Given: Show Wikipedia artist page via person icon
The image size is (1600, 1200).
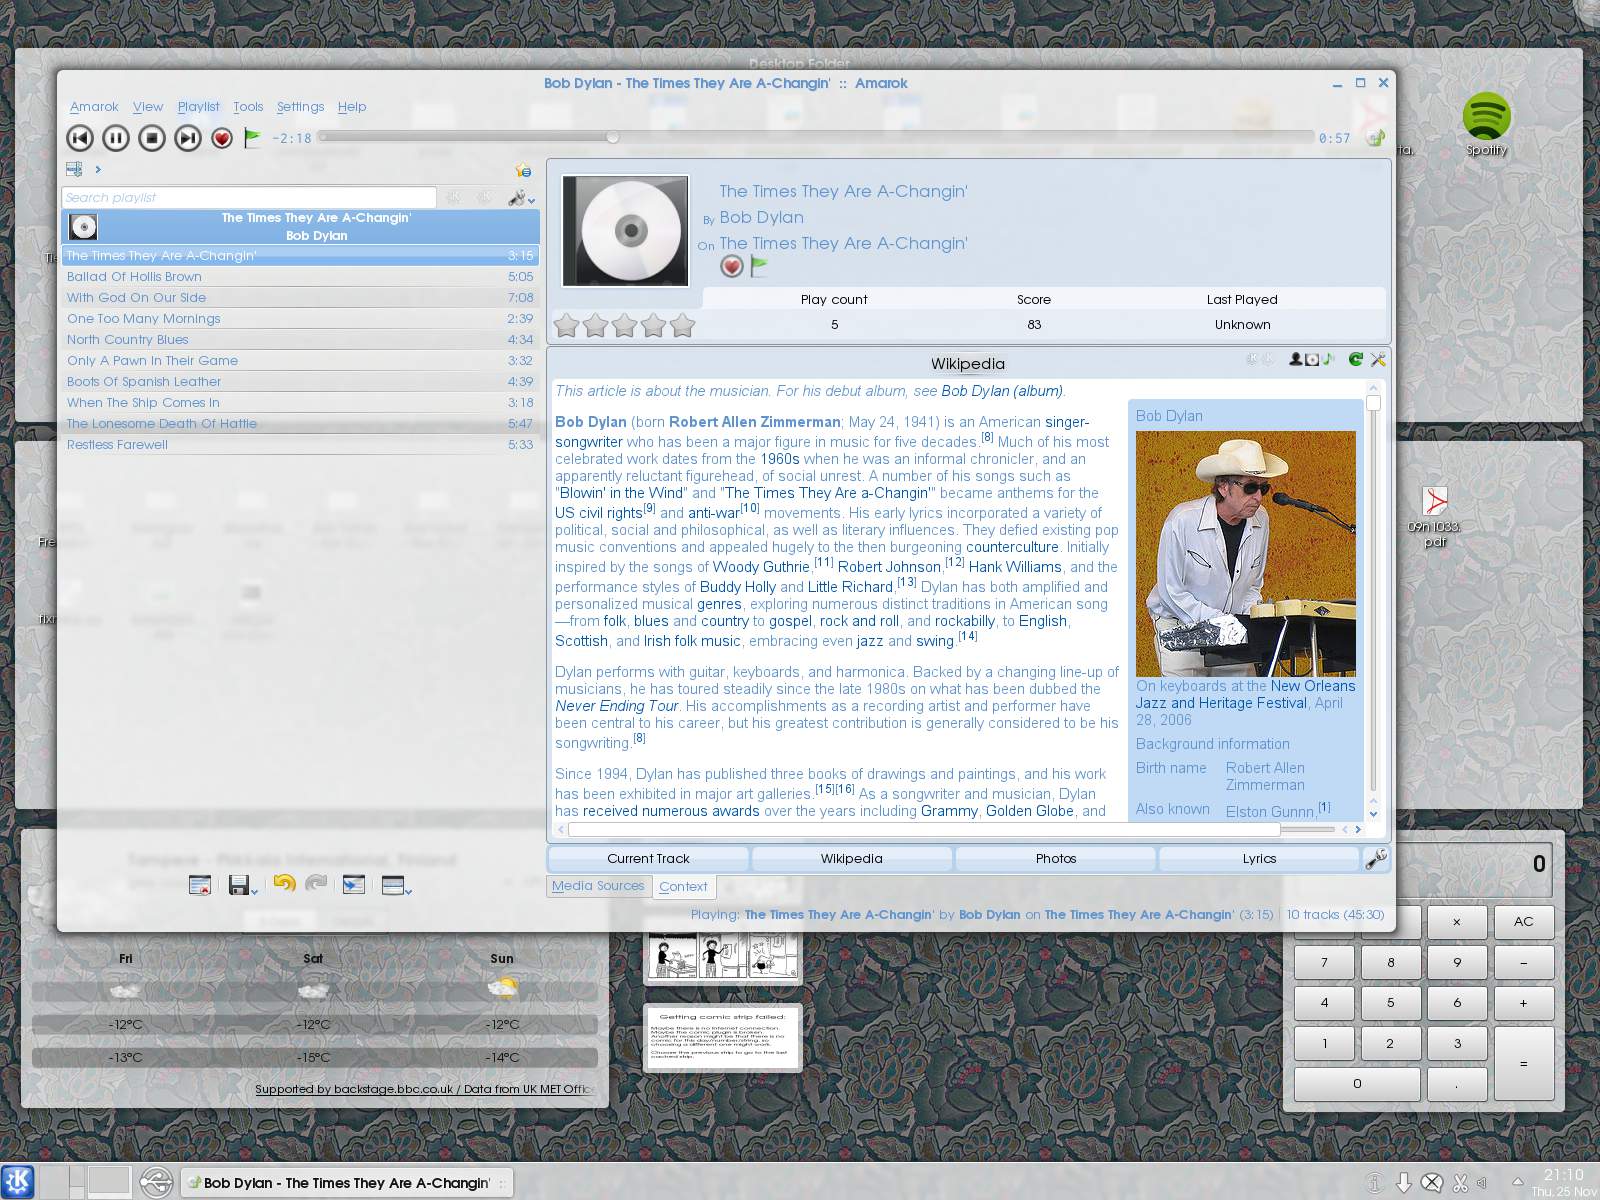Looking at the screenshot, I should [1296, 359].
